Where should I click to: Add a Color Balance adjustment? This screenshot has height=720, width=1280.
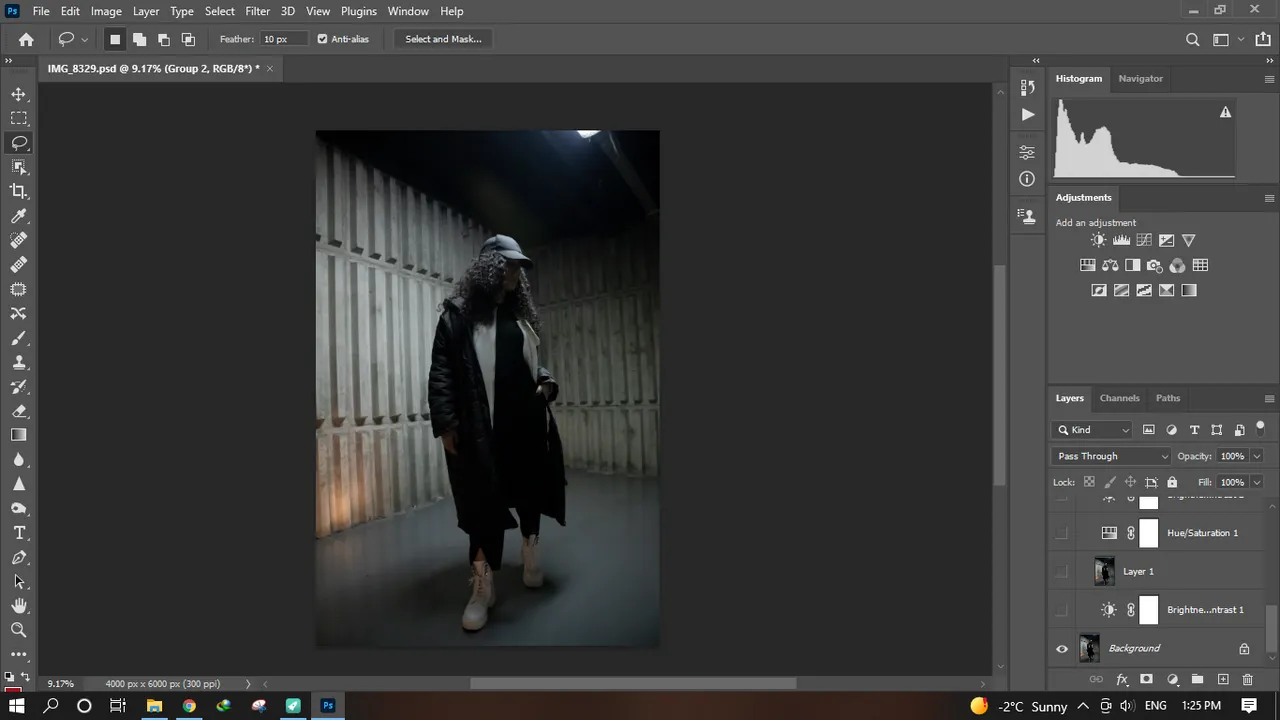(x=1110, y=265)
